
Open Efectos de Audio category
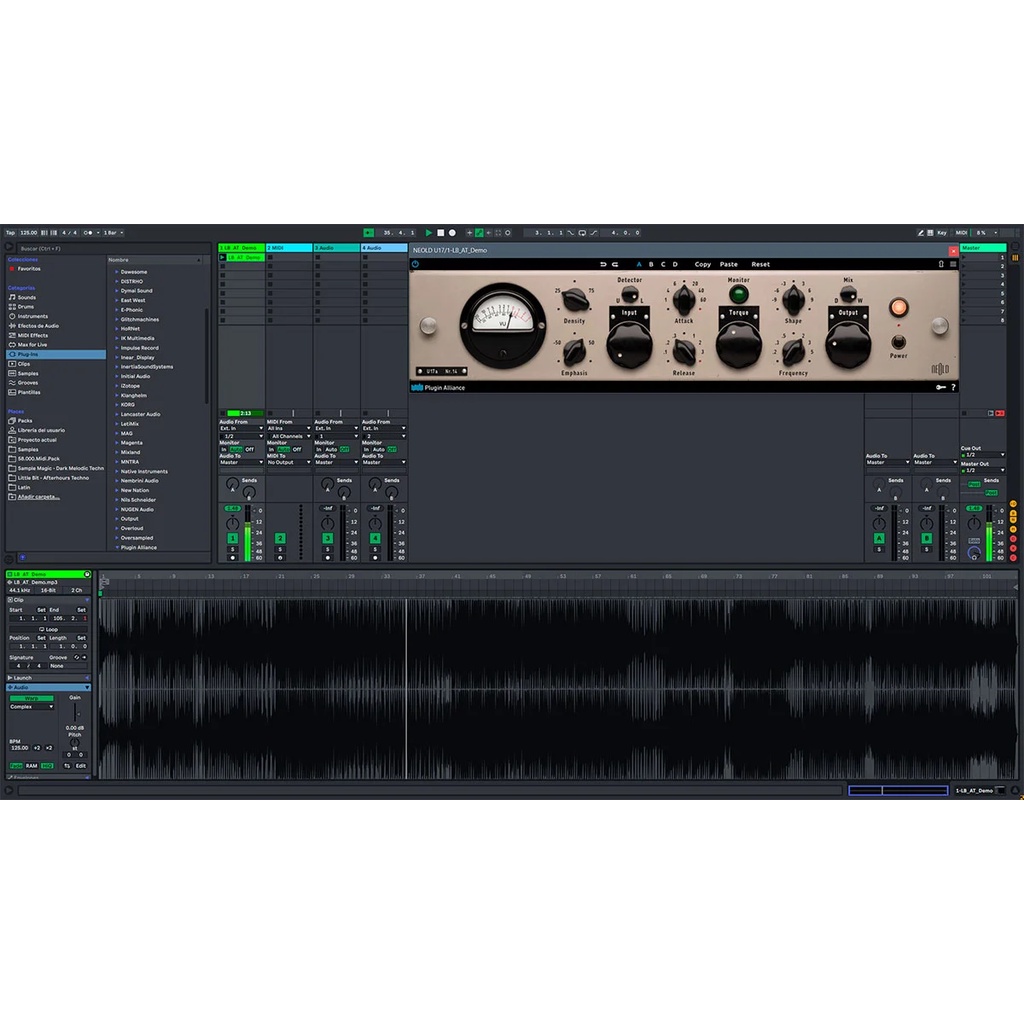click(x=38, y=325)
